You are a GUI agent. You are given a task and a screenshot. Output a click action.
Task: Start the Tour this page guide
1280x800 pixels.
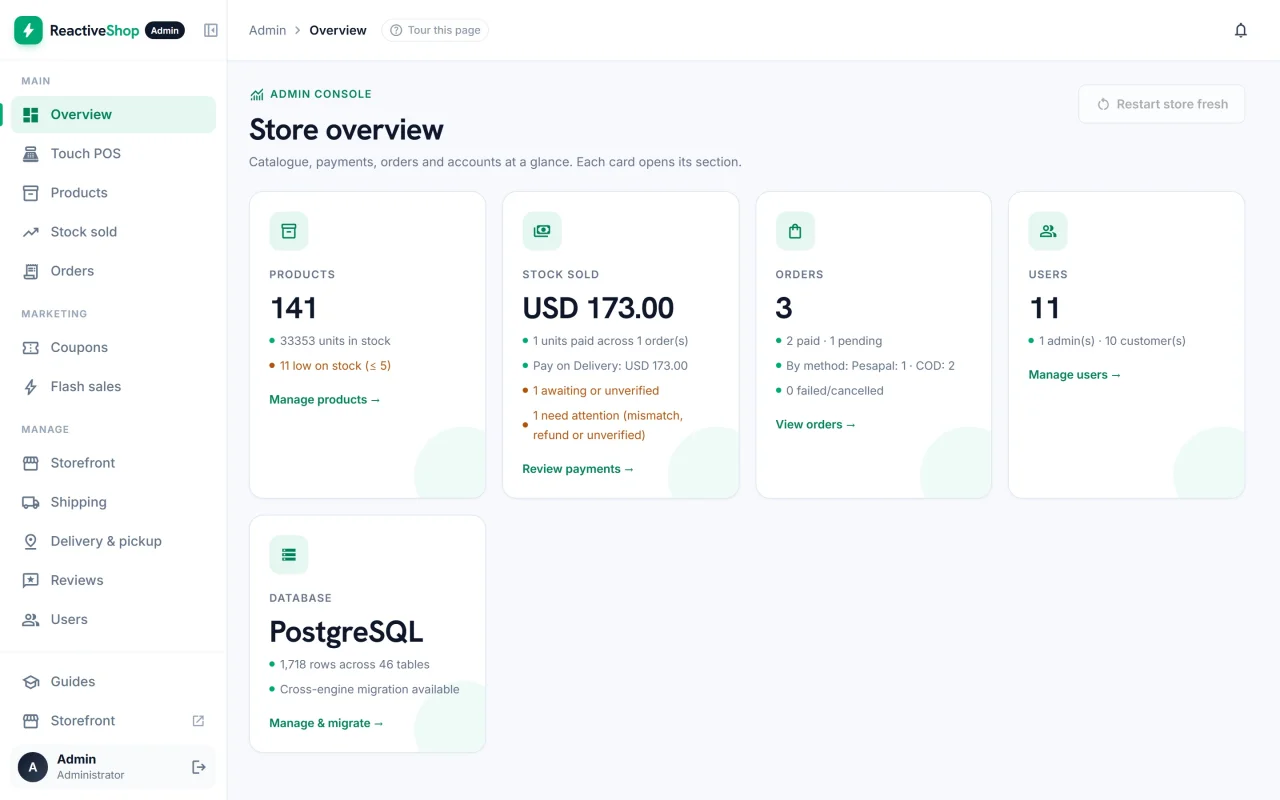click(435, 30)
